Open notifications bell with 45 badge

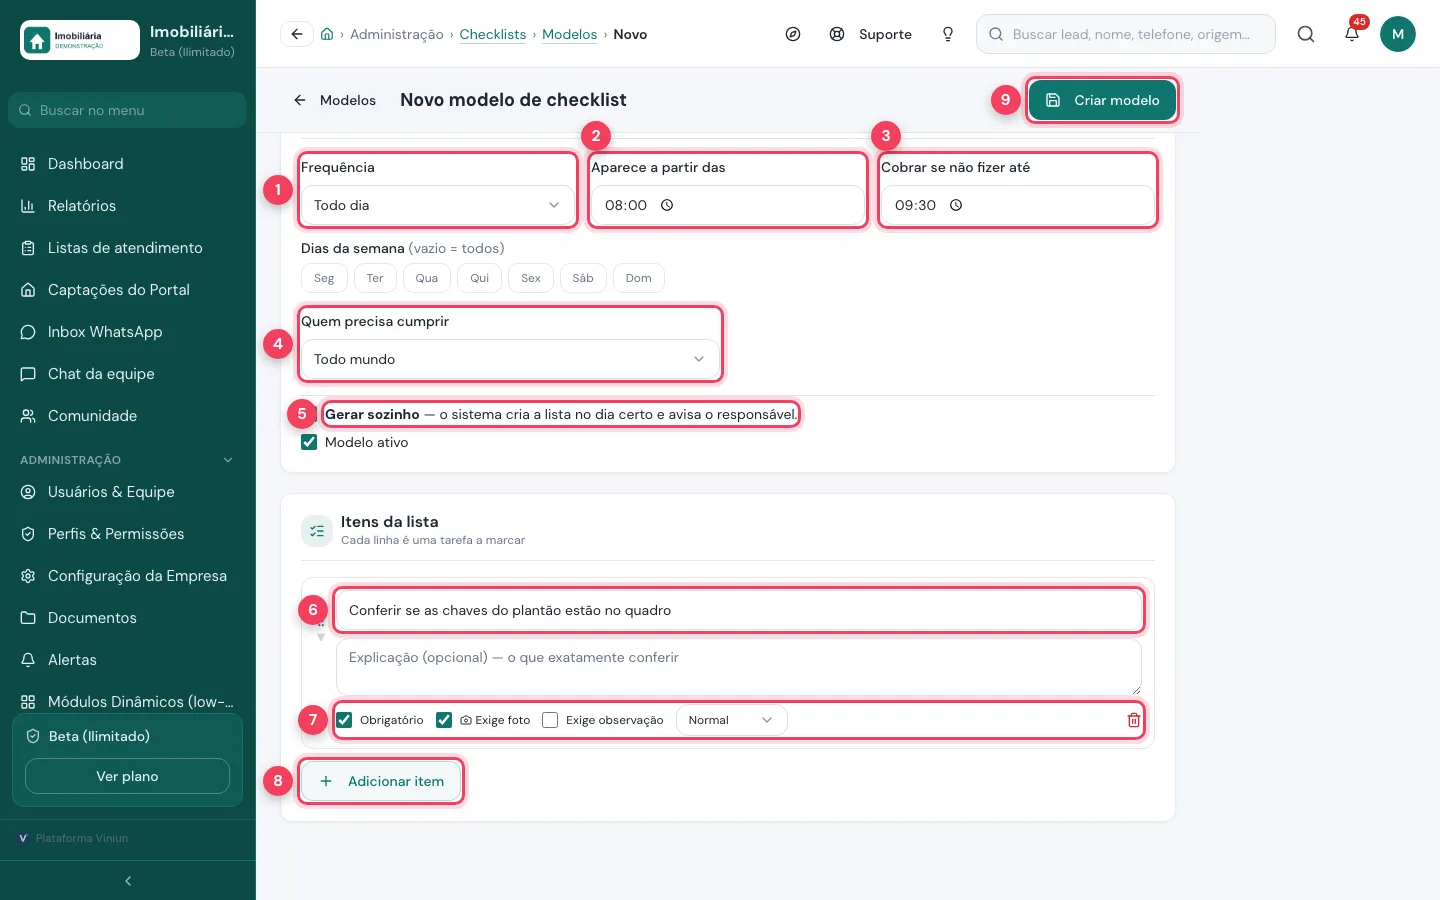click(1352, 34)
